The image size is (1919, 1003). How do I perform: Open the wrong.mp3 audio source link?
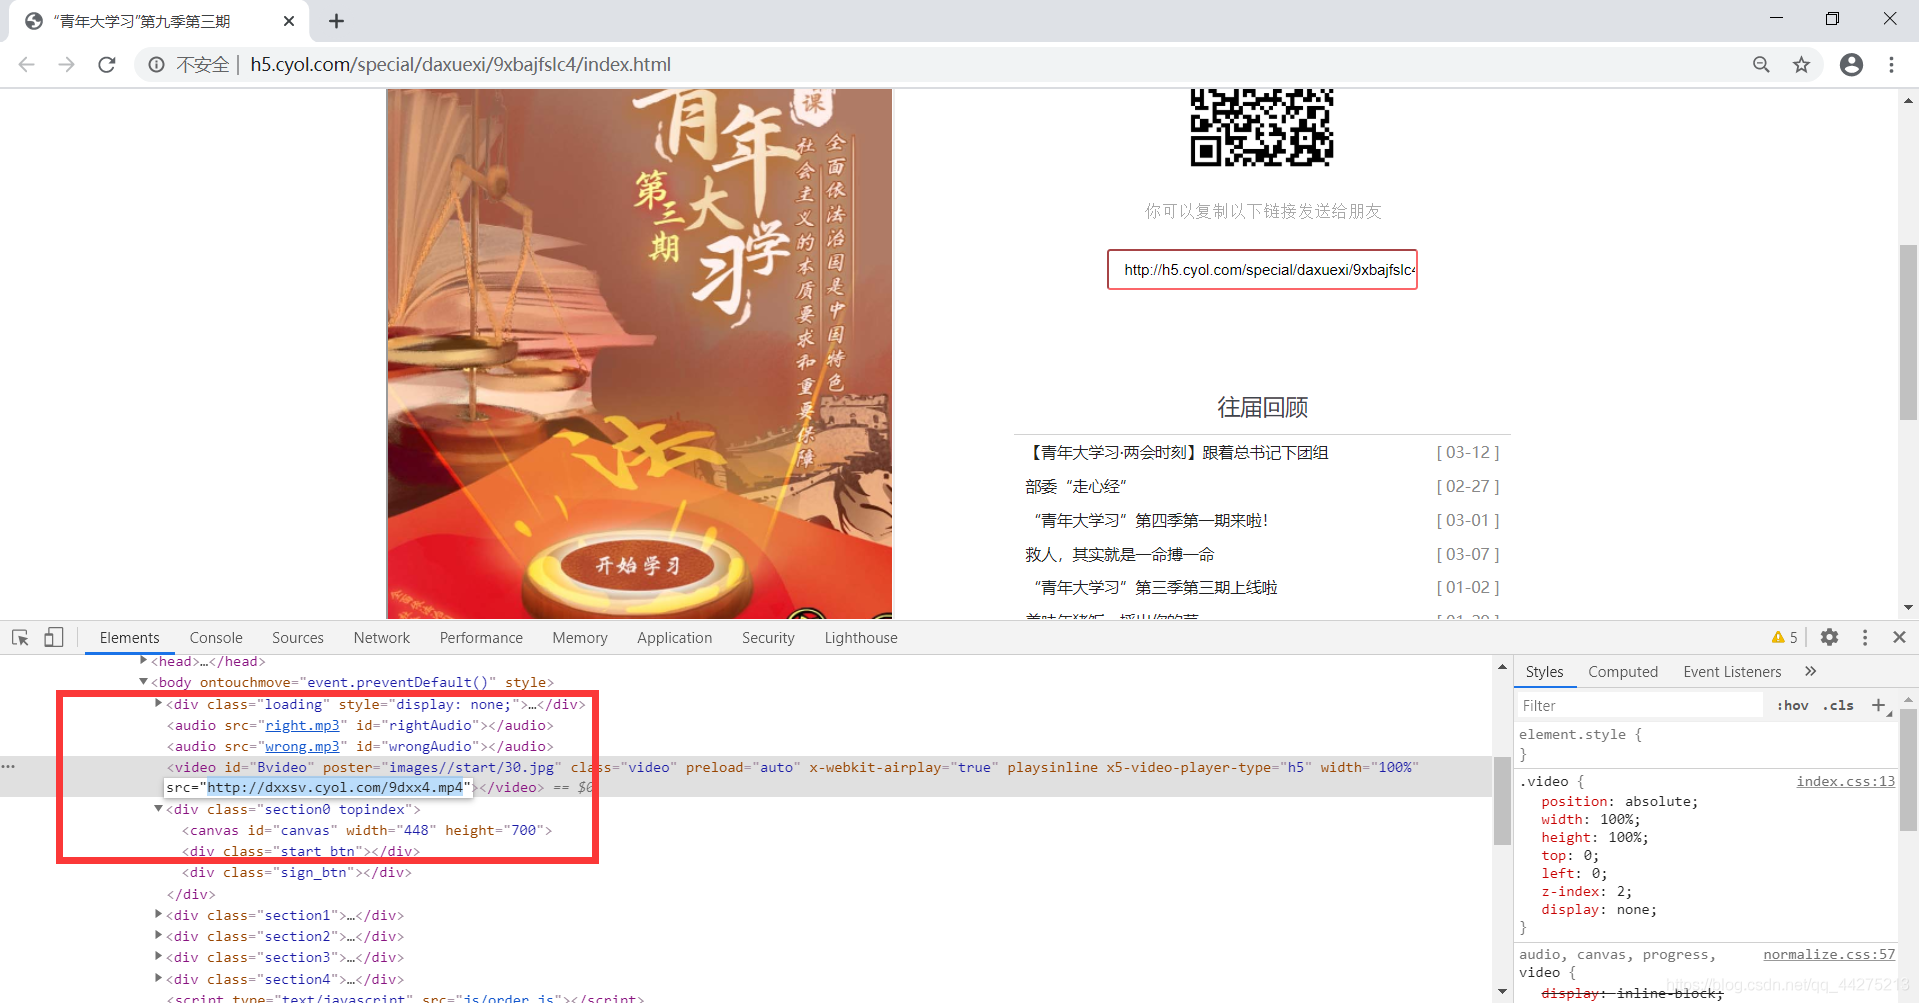pos(302,746)
